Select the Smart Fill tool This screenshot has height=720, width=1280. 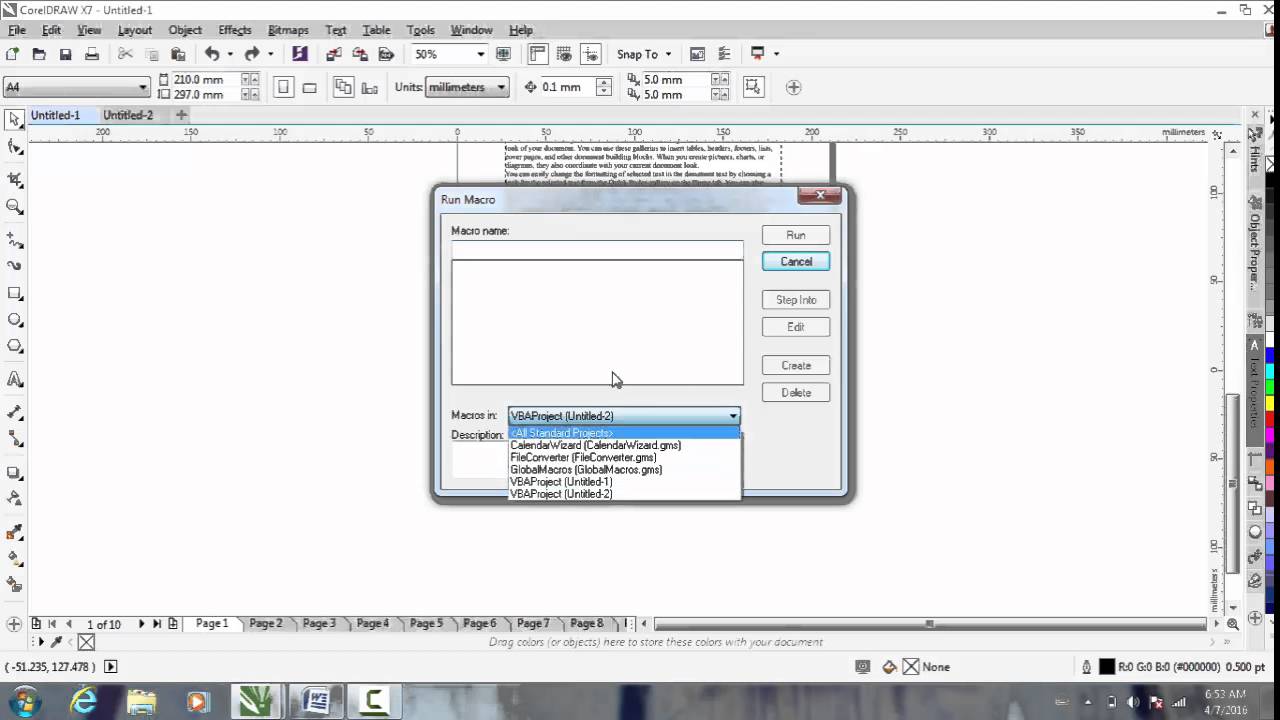(x=14, y=584)
